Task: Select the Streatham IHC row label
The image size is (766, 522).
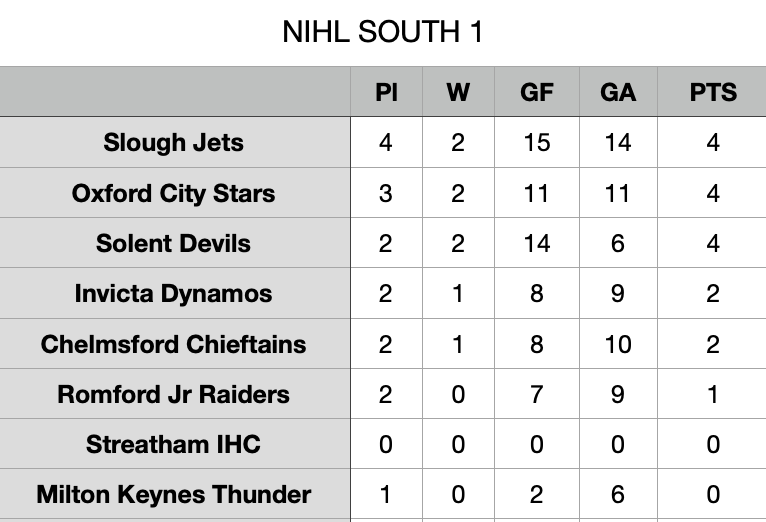Action: pyautogui.click(x=173, y=444)
